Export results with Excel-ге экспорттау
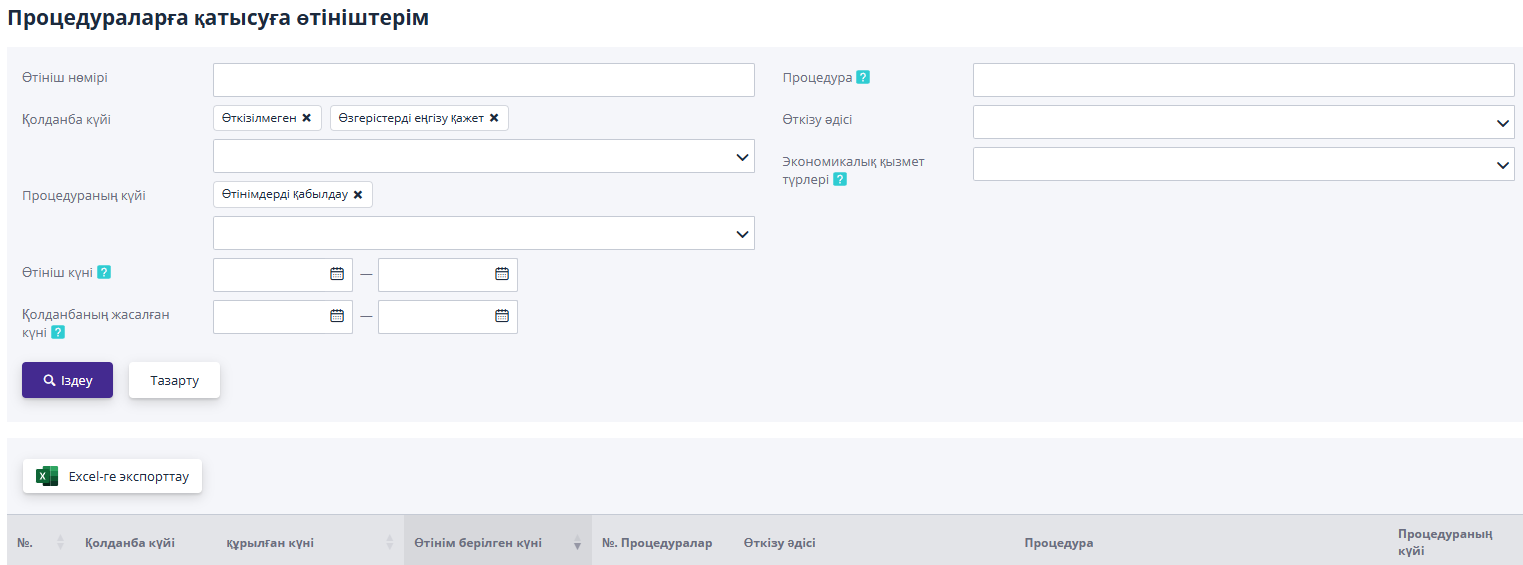This screenshot has width=1523, height=565. click(x=112, y=477)
